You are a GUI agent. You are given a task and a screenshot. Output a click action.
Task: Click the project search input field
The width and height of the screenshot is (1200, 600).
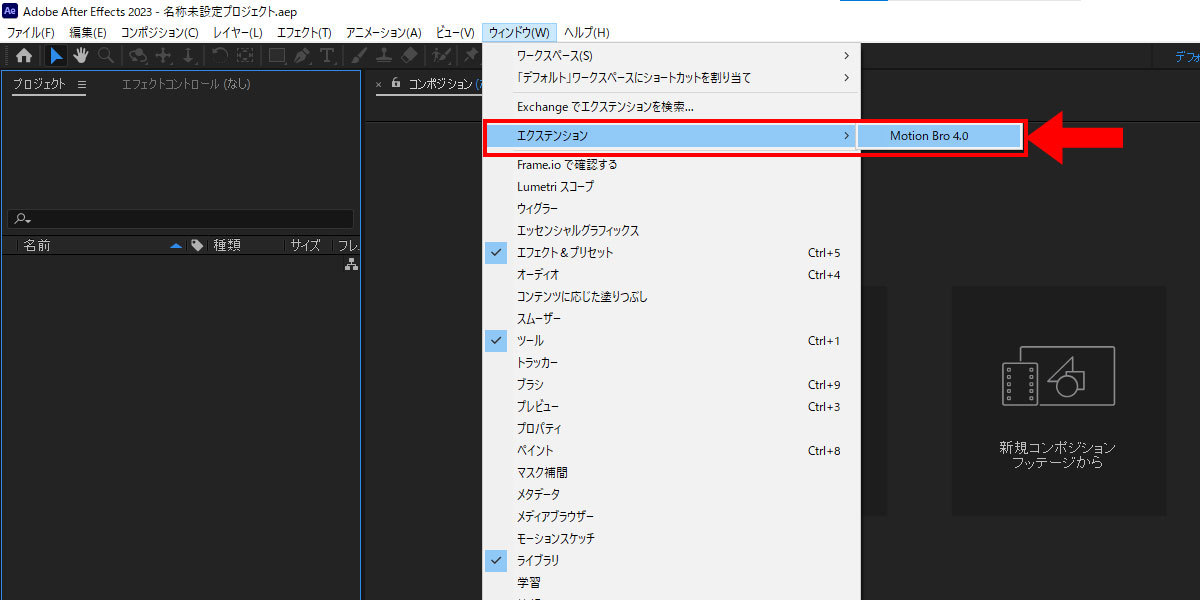181,219
